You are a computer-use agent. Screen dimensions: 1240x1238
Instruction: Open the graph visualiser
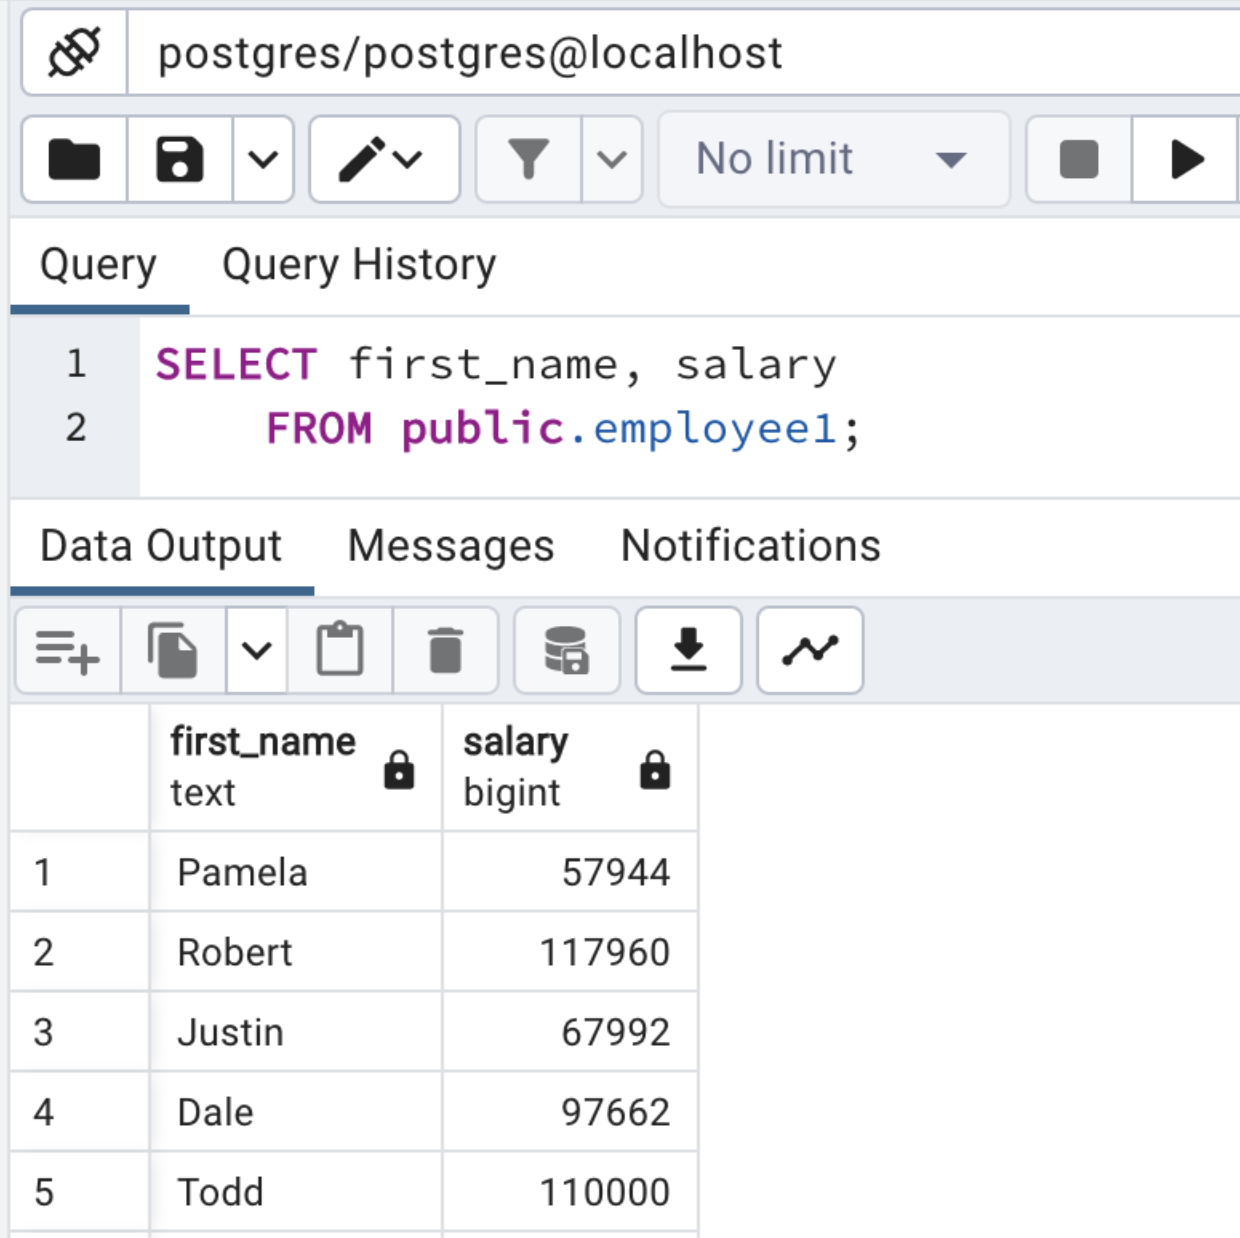[810, 651]
